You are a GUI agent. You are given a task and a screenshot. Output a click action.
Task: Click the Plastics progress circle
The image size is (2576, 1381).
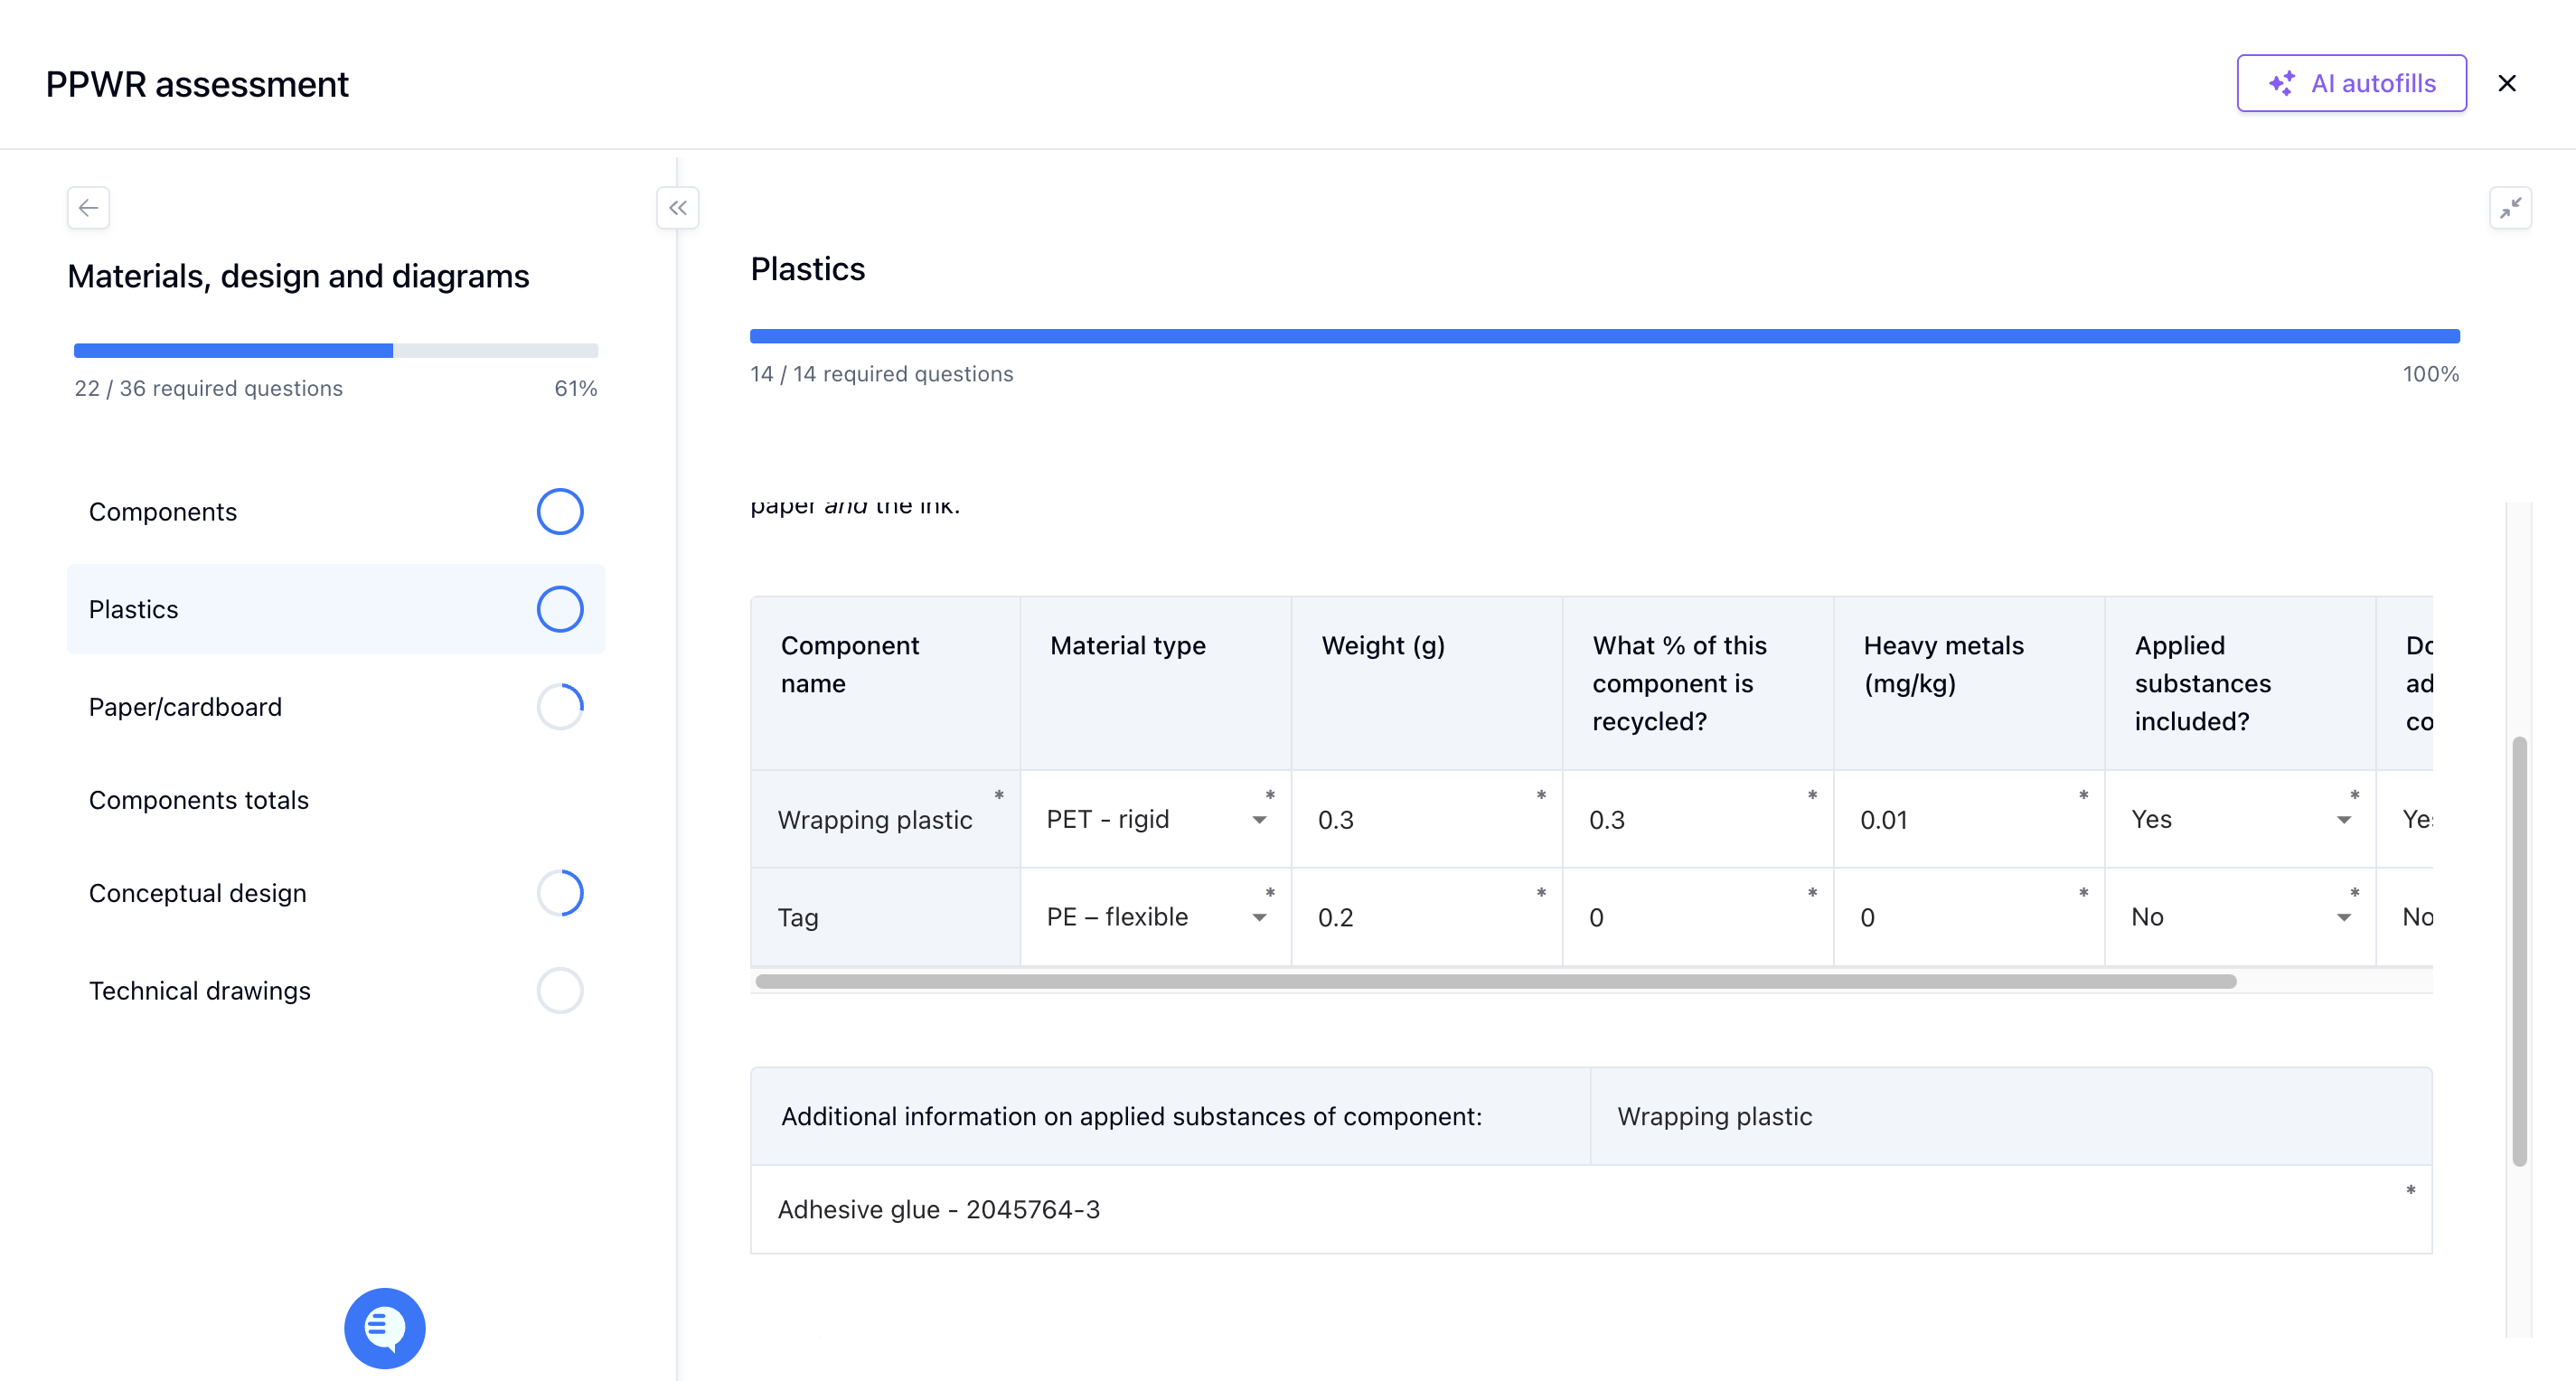click(560, 609)
